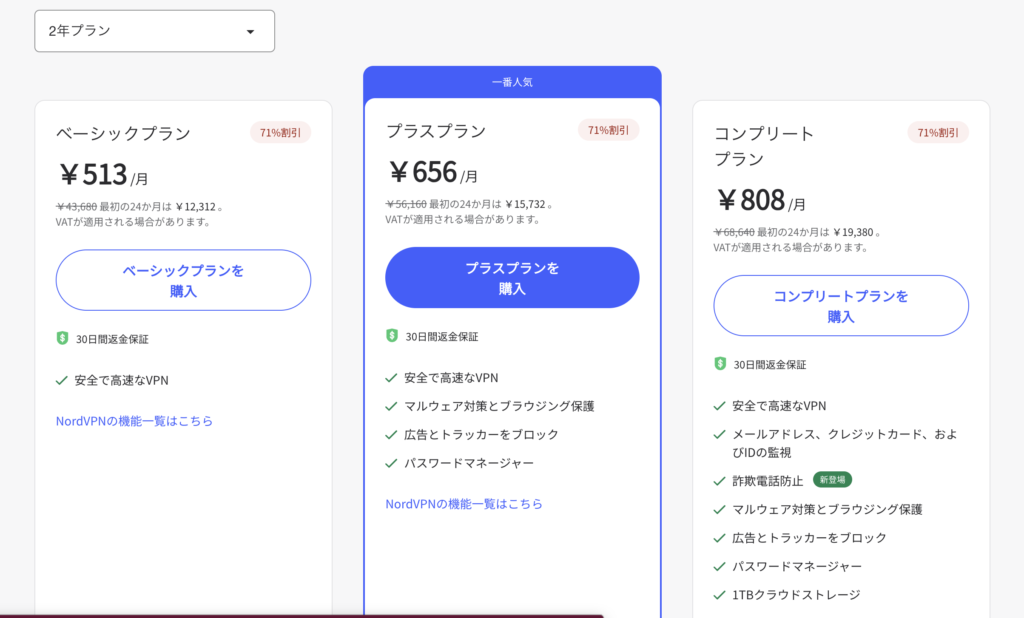This screenshot has width=1024, height=618.
Task: Open NordVPNの機能一覧 link under Plus plan
Action: [463, 504]
